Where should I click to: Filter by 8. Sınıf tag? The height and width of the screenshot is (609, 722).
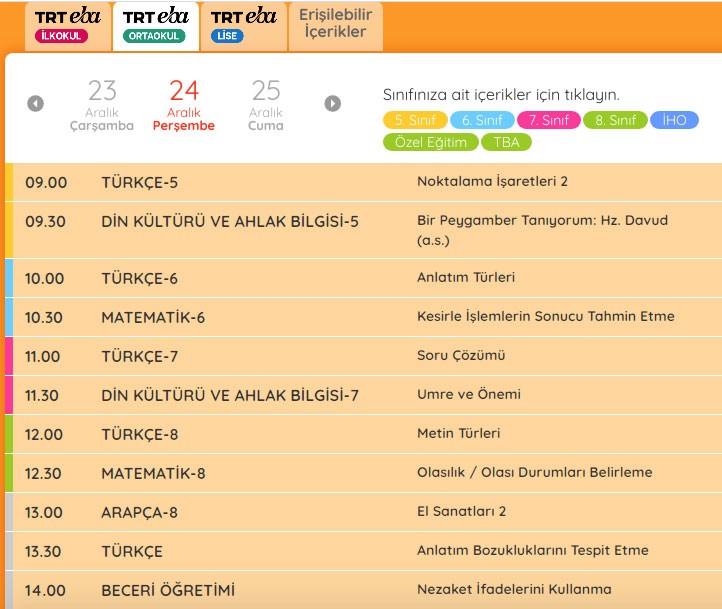tap(615, 120)
